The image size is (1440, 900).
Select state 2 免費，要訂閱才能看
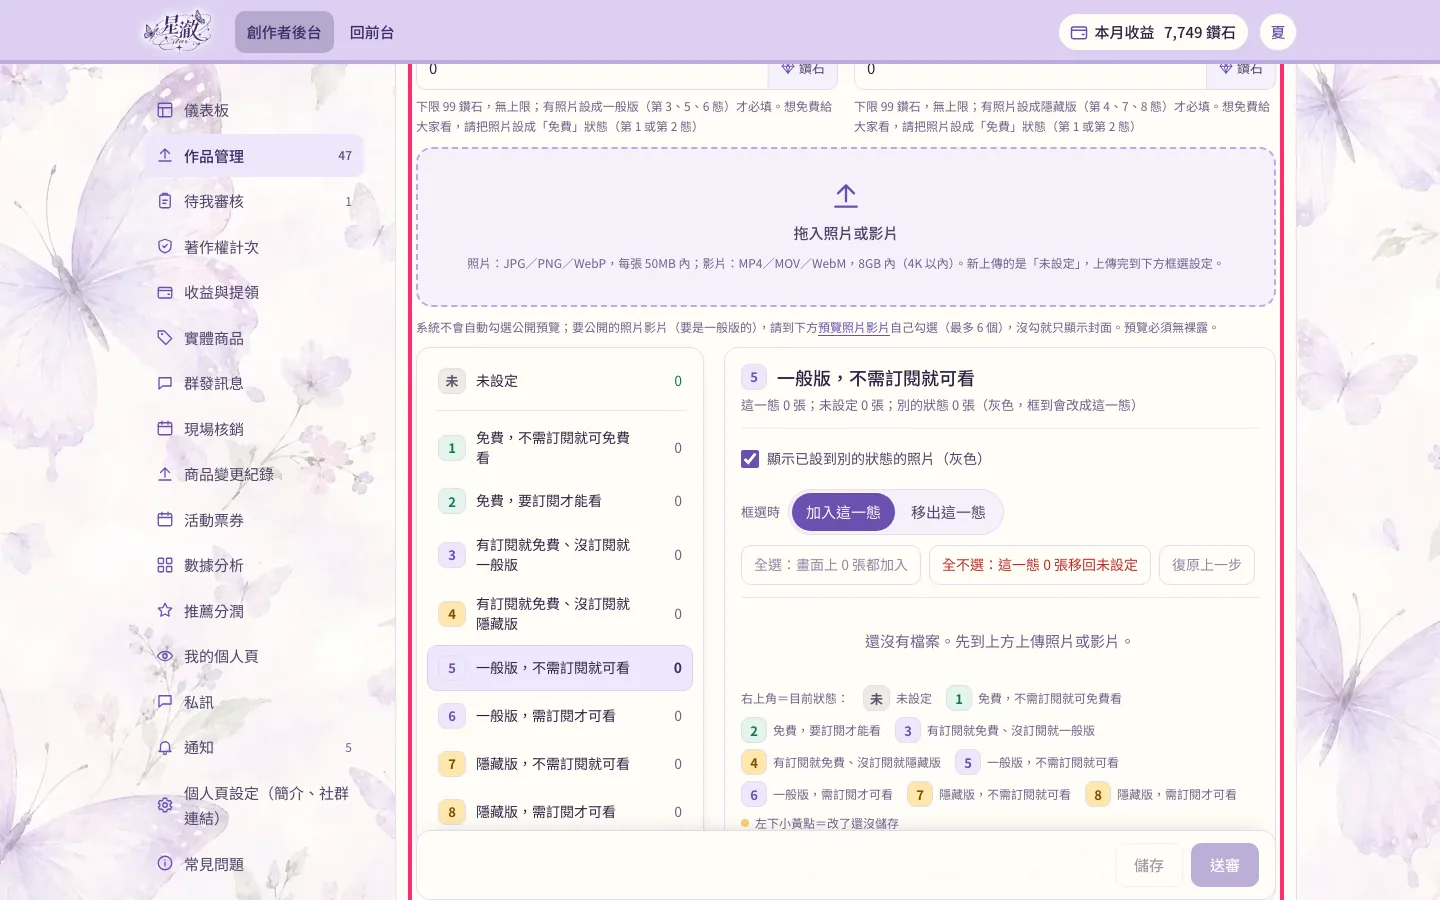(x=560, y=501)
